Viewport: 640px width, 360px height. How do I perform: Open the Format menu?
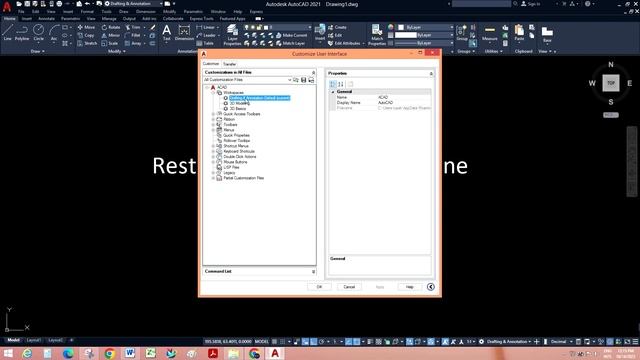pyautogui.click(x=87, y=12)
